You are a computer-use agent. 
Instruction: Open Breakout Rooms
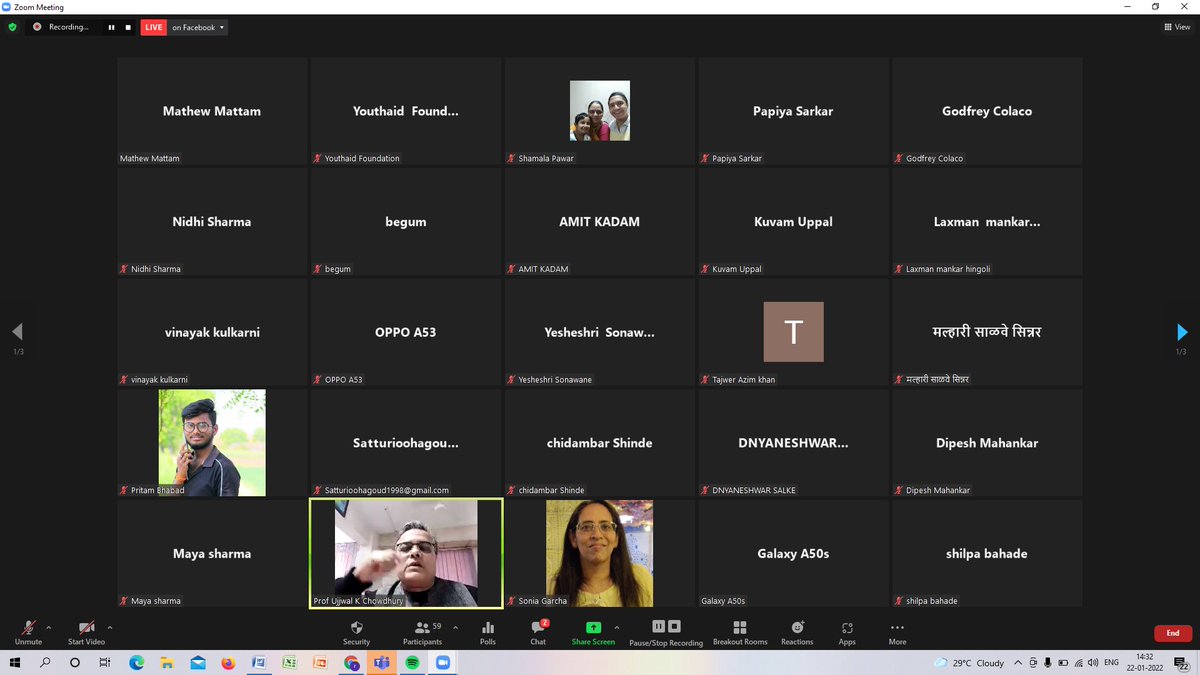coord(740,632)
